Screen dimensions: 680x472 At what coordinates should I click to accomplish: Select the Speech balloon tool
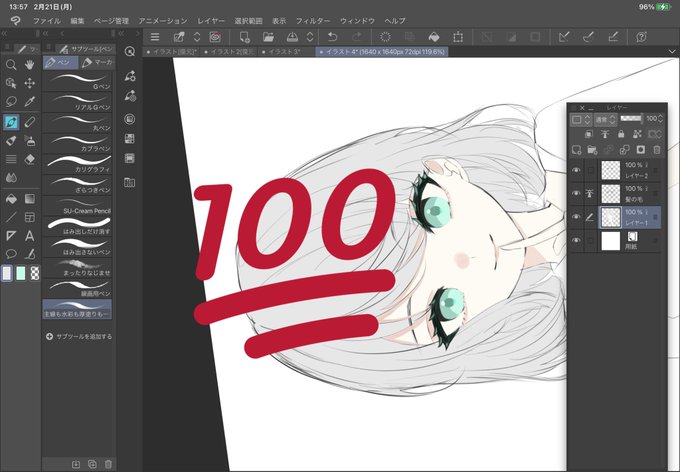tap(11, 254)
